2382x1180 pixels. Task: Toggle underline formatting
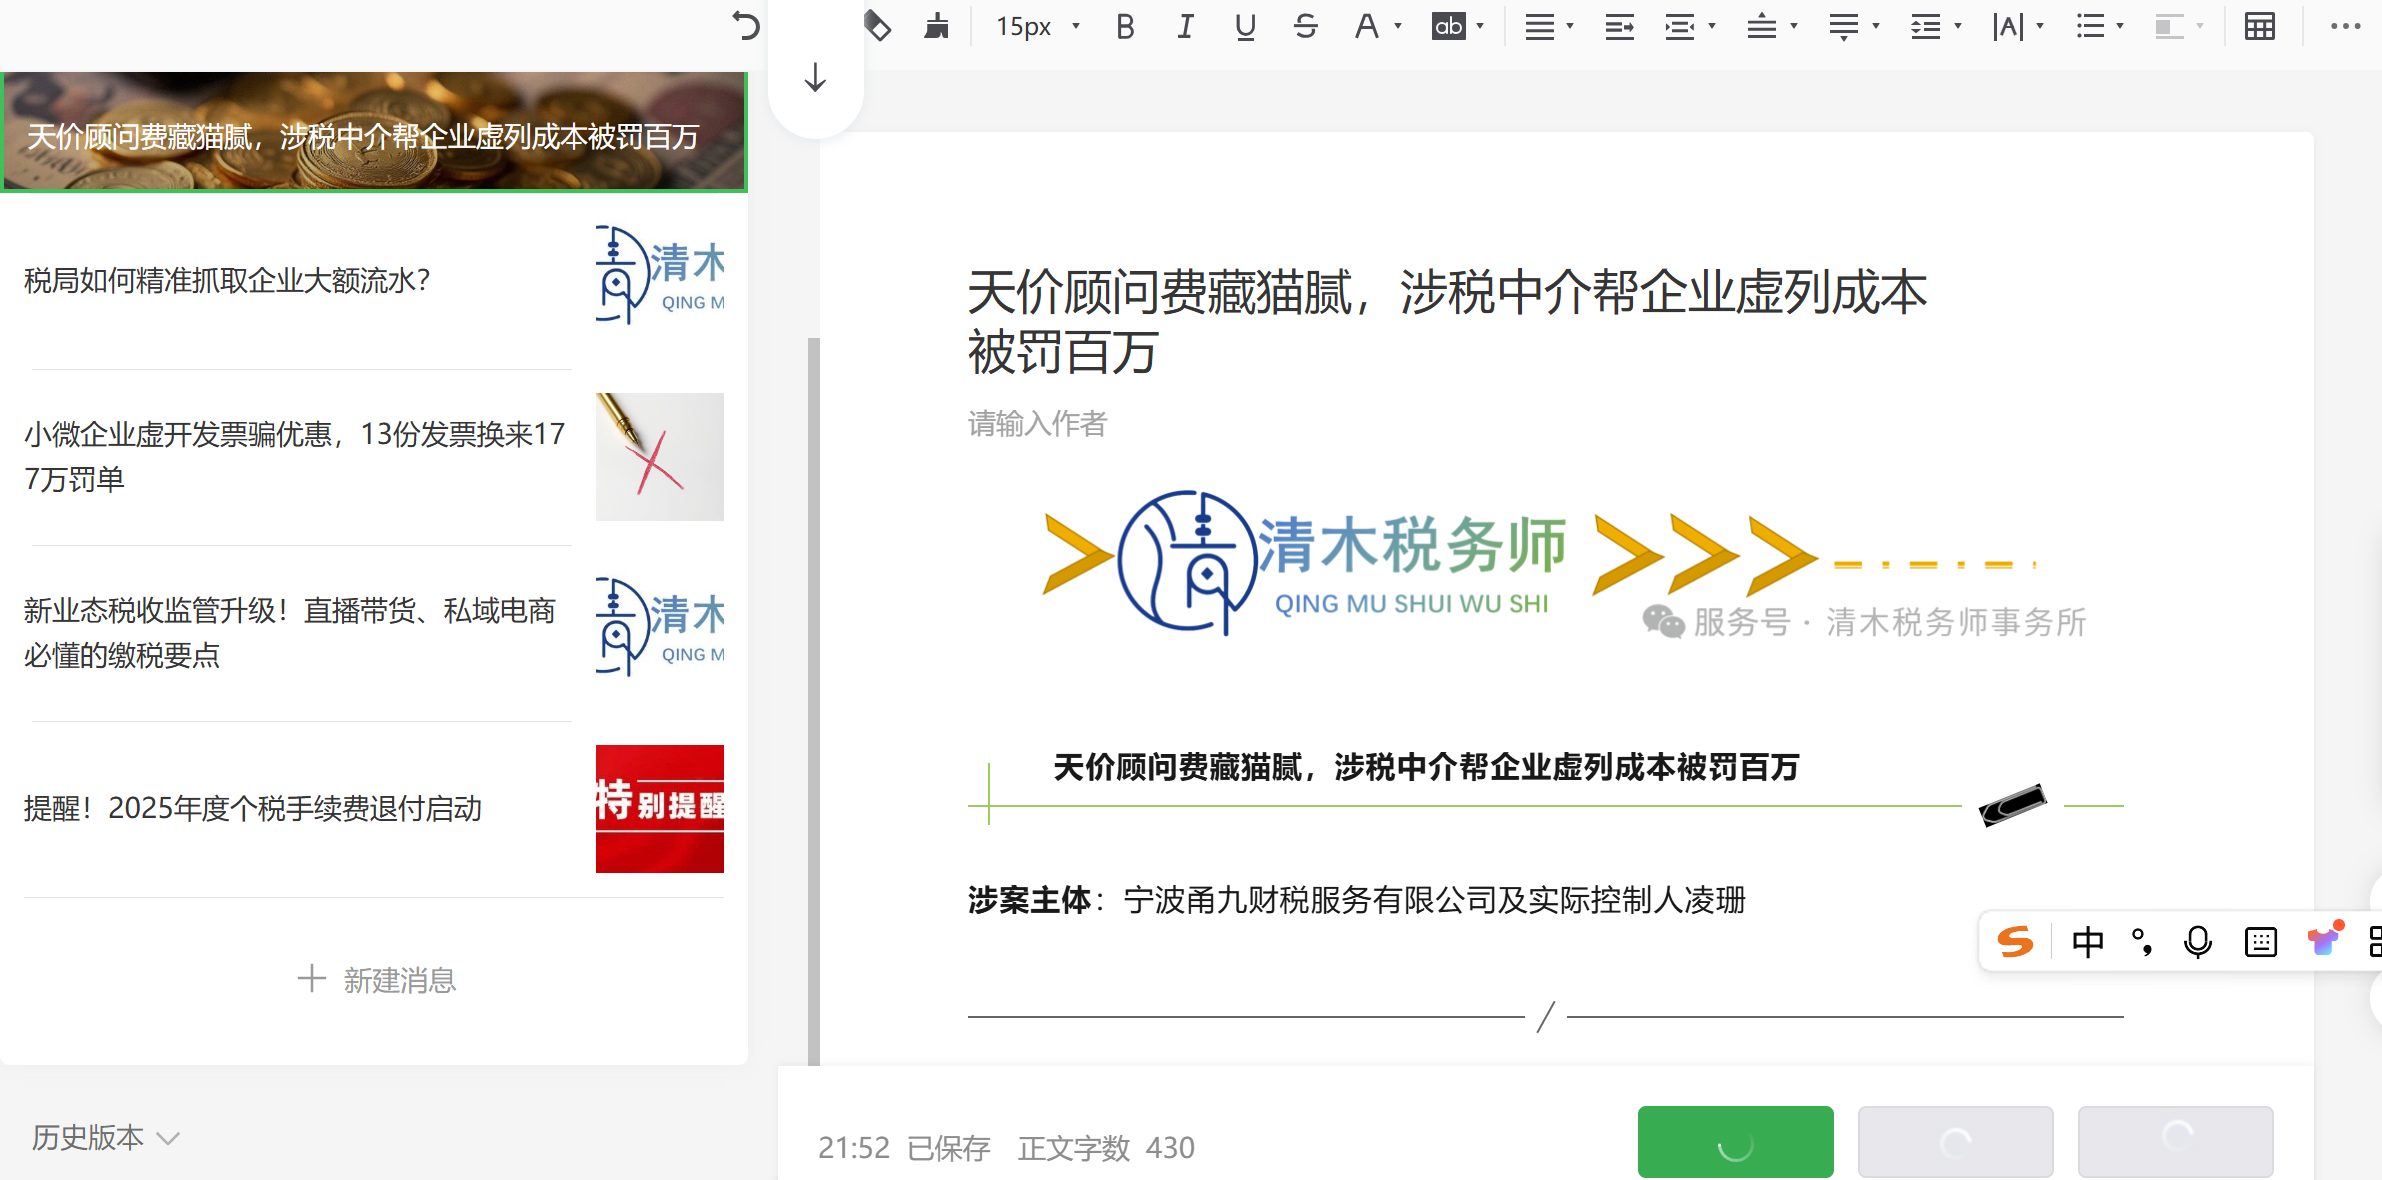click(x=1245, y=26)
